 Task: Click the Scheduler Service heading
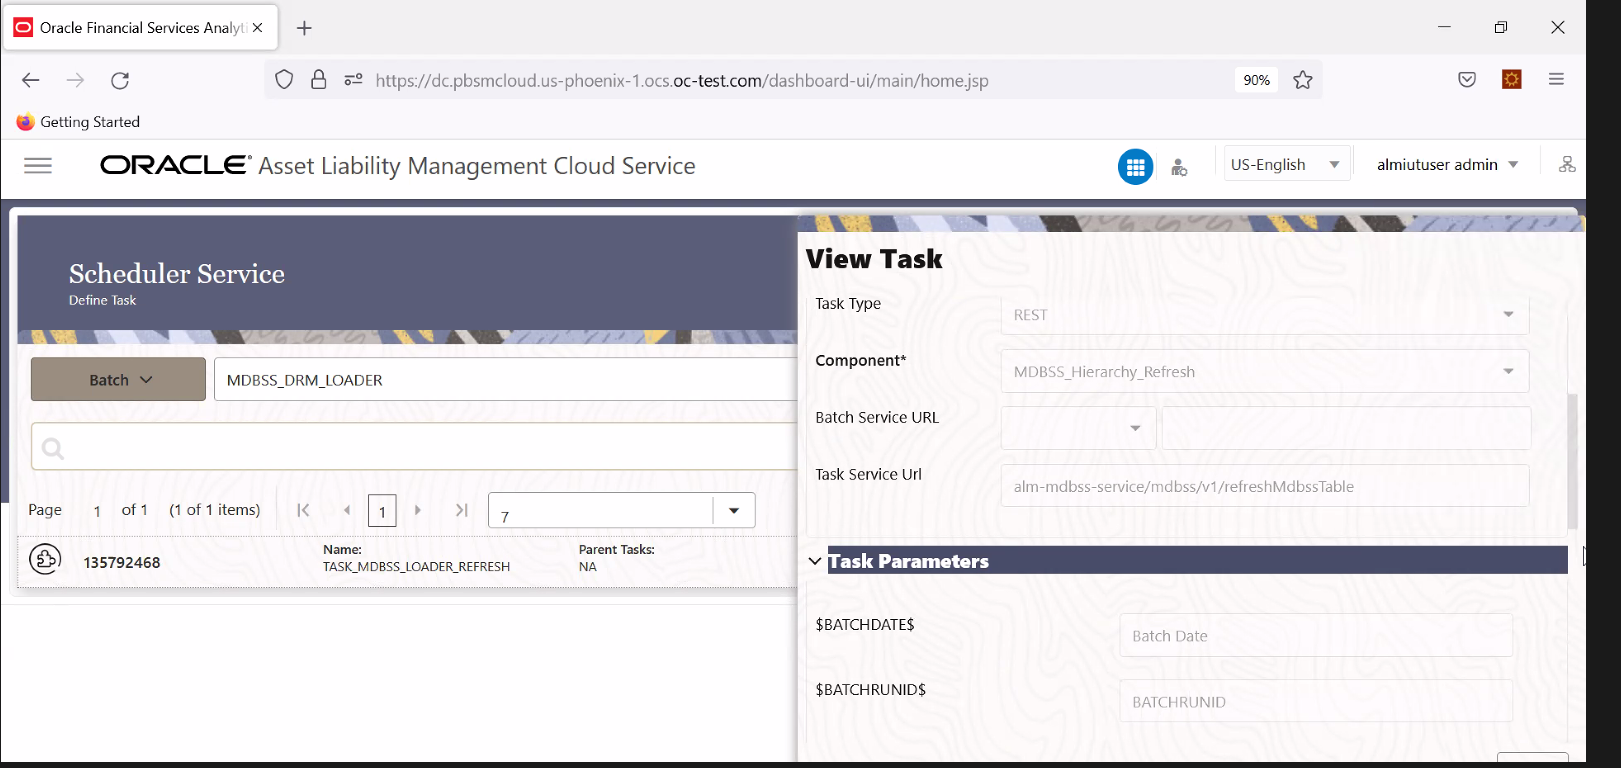click(x=177, y=274)
